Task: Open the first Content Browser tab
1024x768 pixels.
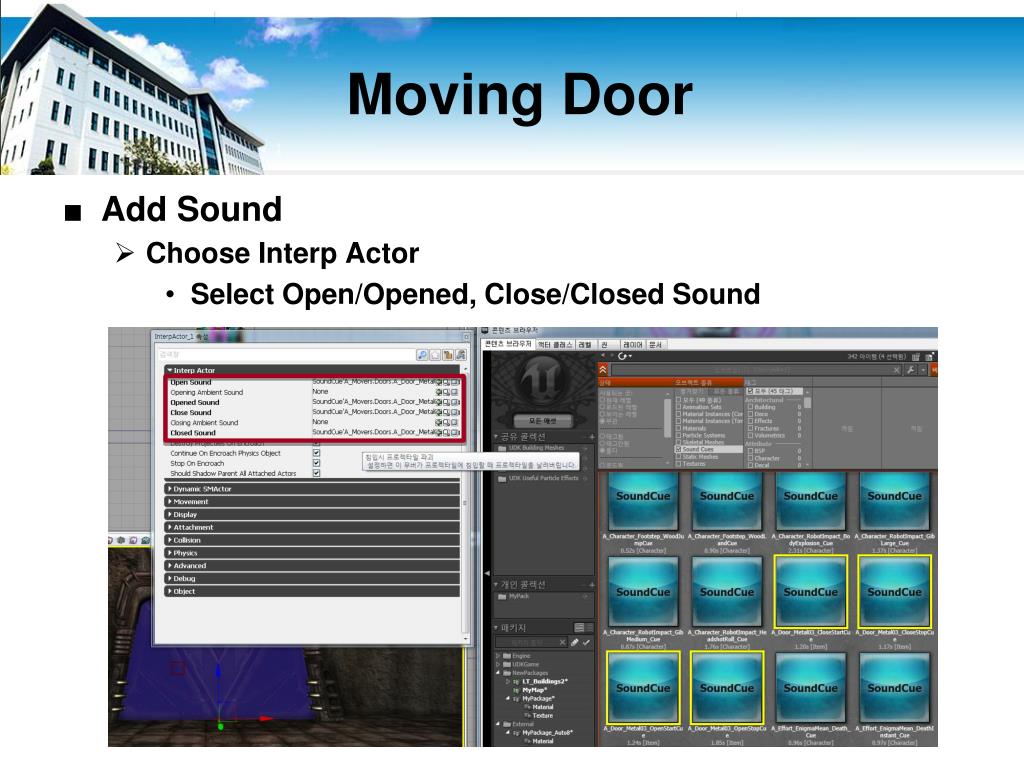Action: tap(508, 344)
